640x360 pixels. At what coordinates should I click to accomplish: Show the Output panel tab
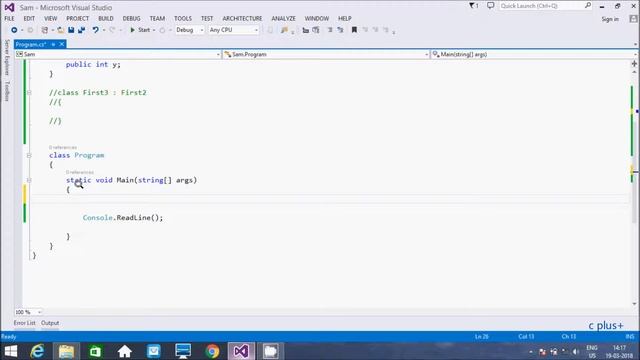50,323
